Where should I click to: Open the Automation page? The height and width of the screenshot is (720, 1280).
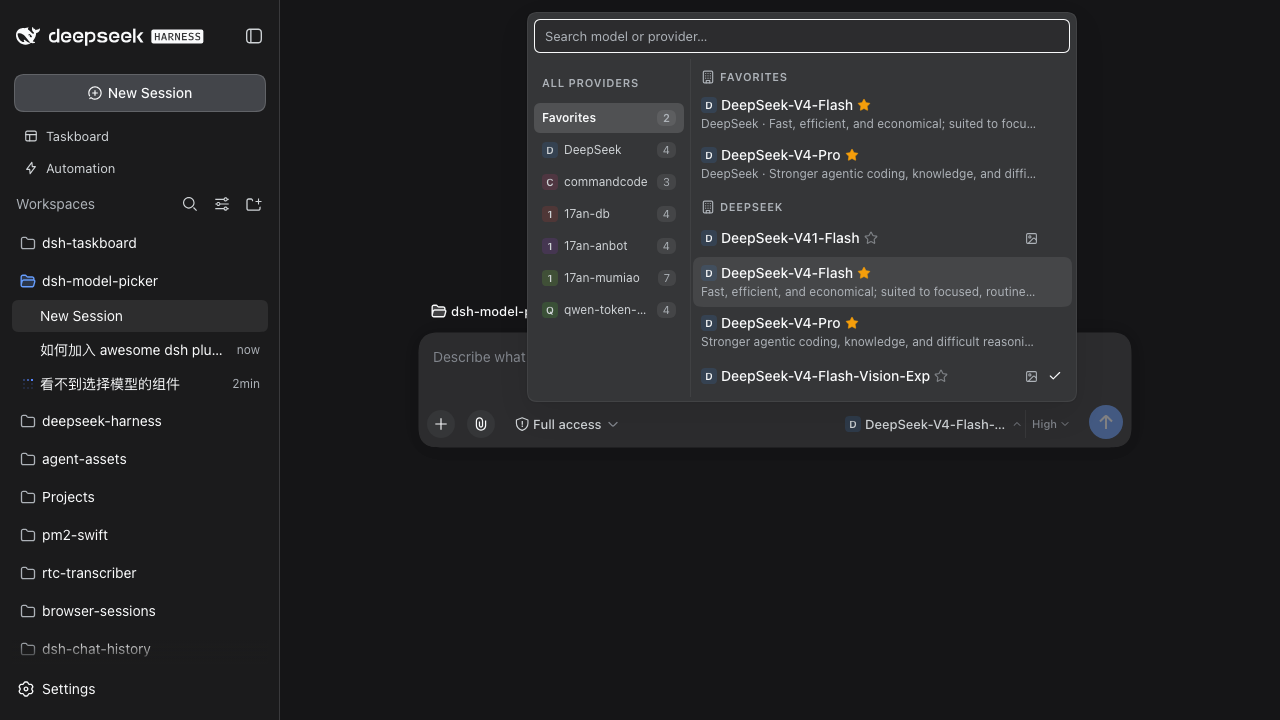pos(140,168)
